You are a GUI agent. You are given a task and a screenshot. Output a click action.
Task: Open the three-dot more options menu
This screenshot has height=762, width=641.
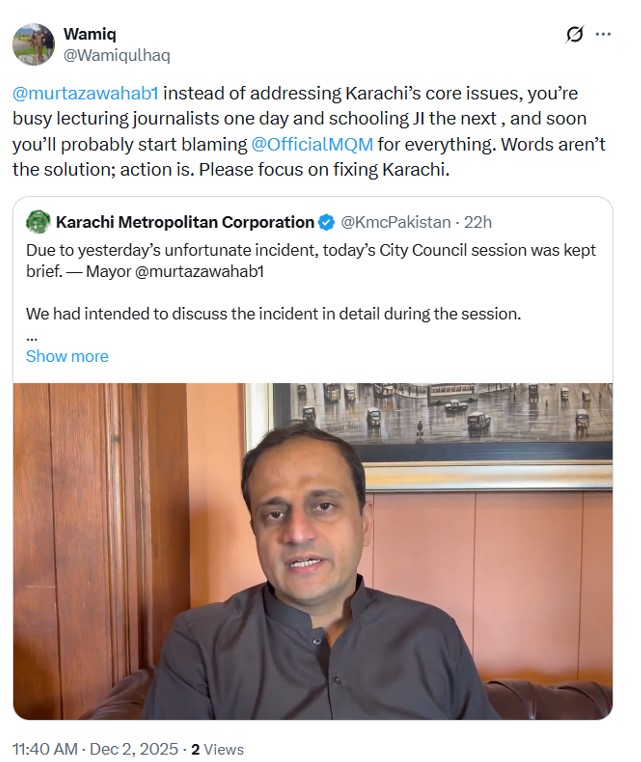(x=603, y=34)
